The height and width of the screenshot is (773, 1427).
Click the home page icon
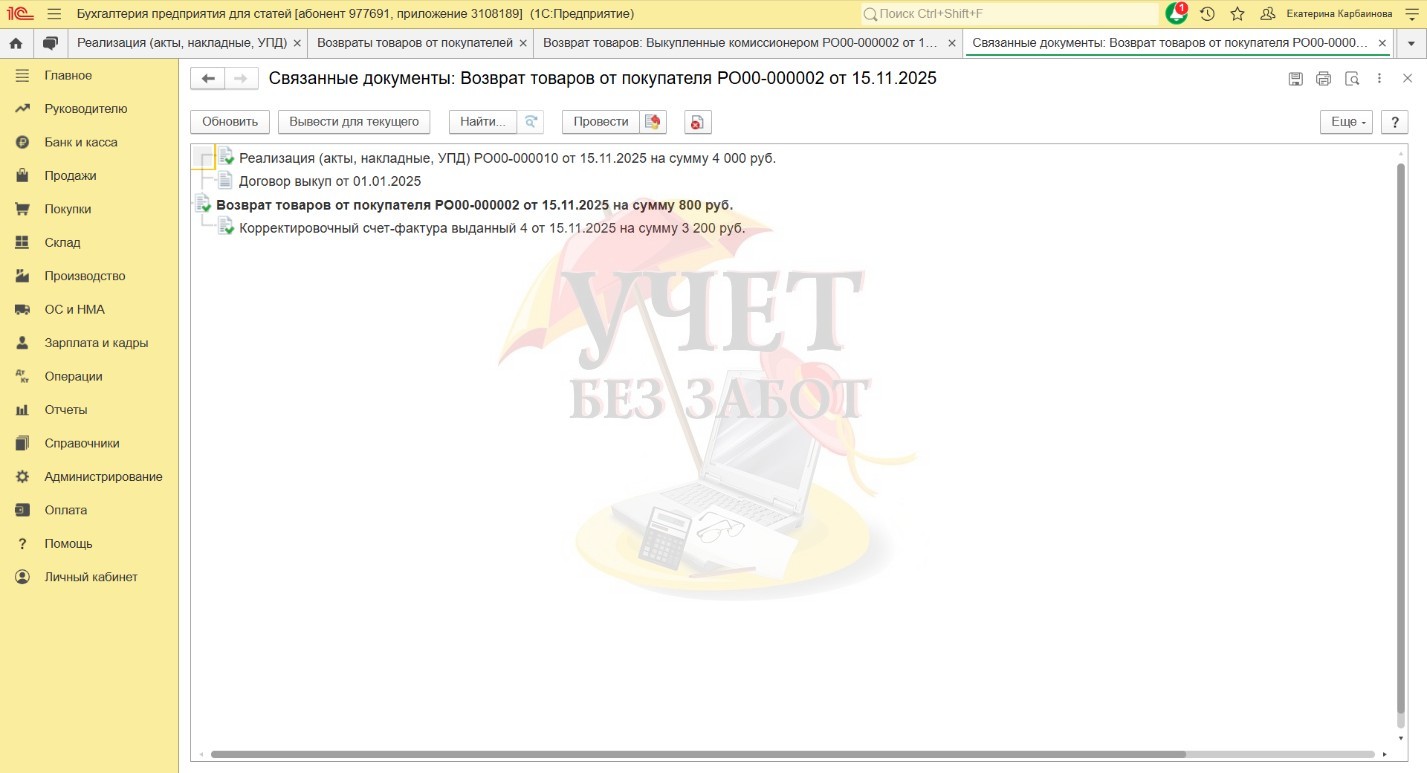tap(16, 43)
